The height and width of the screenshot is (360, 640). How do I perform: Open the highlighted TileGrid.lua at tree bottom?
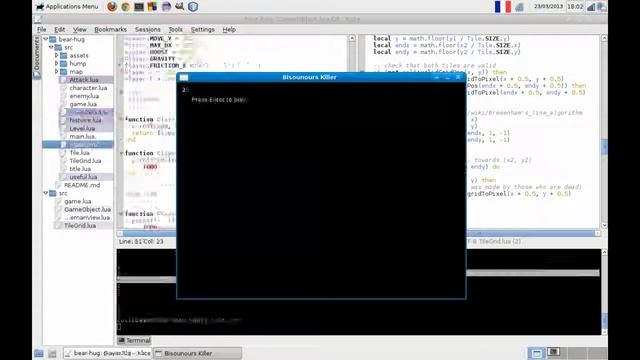[80, 225]
